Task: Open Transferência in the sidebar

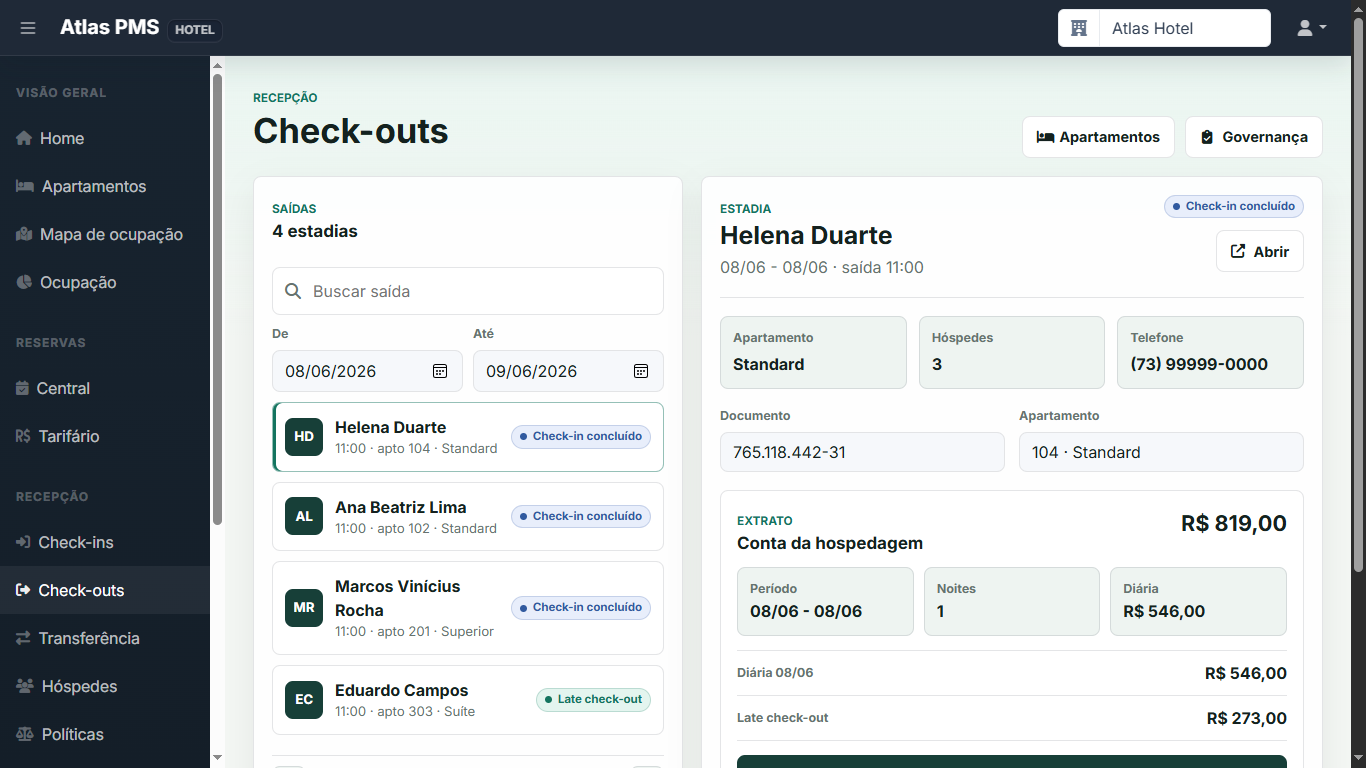Action: tap(105, 638)
